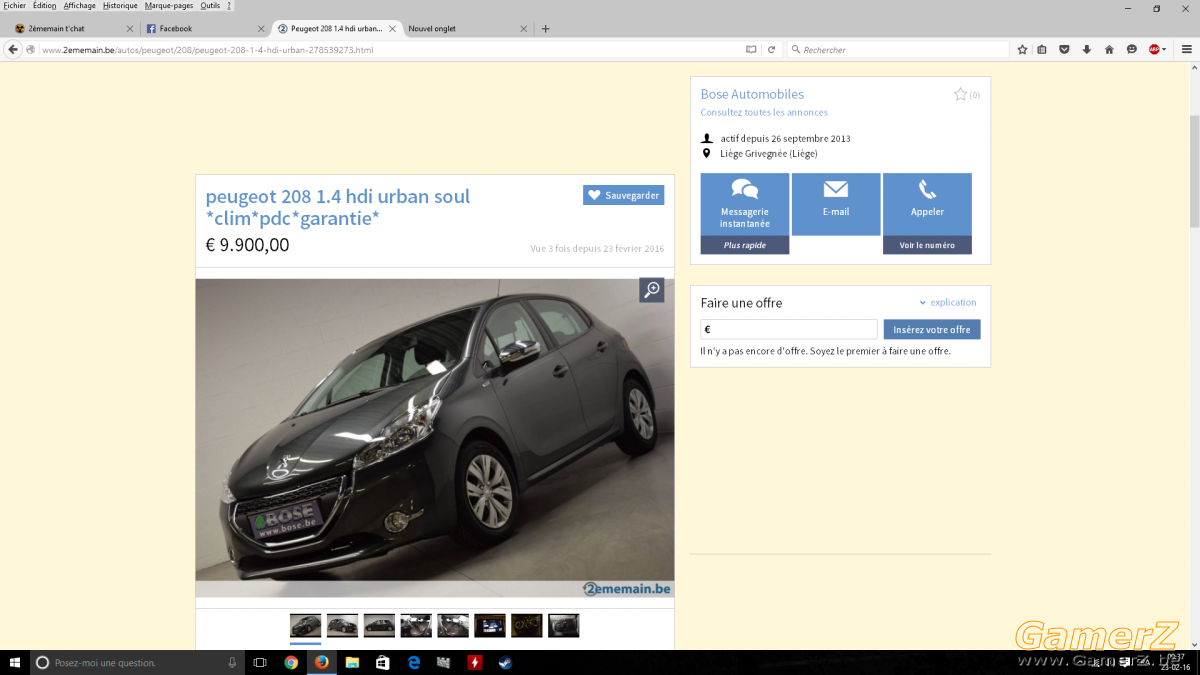Click the Appeler button
This screenshot has width=1200, height=675.
[927, 204]
